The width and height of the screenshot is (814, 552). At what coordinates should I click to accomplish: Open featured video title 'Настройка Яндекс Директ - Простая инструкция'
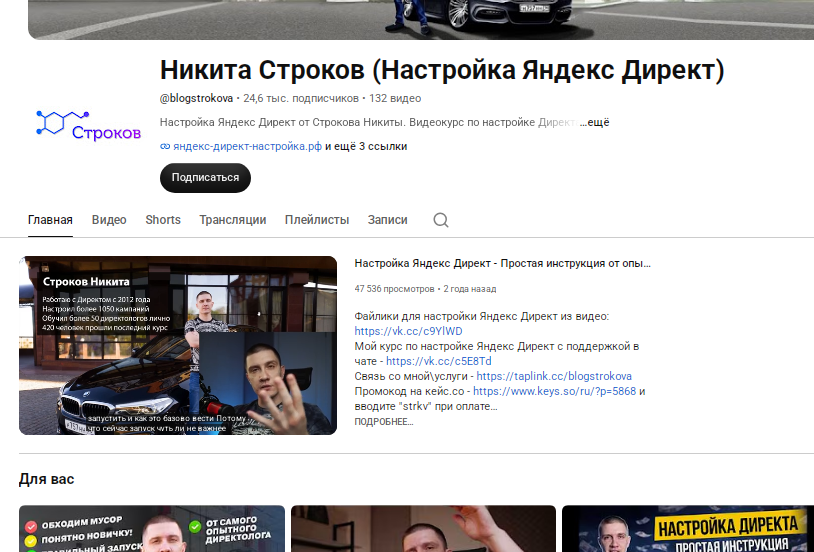tap(502, 263)
